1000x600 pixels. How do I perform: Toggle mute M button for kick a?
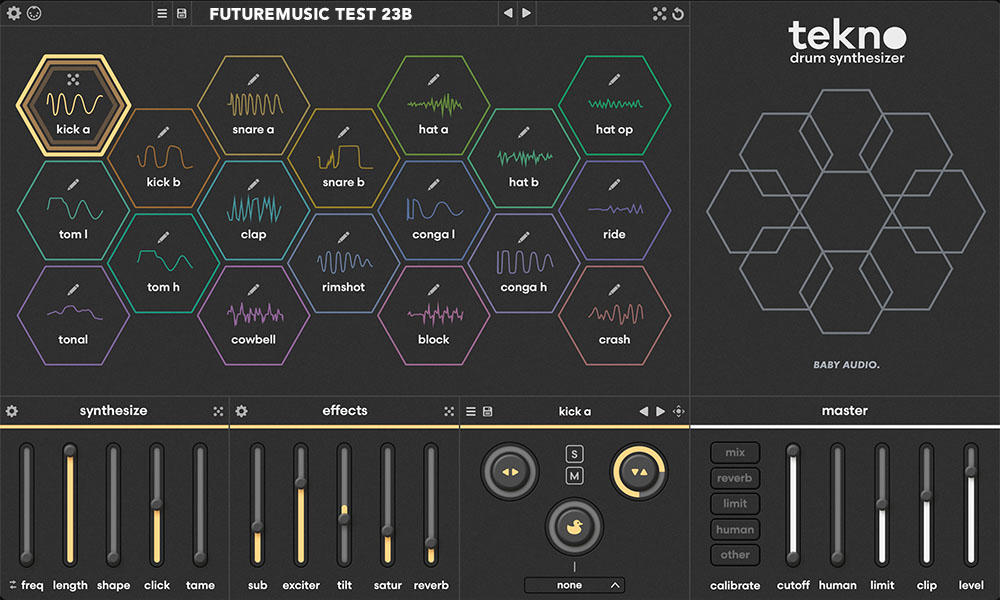(574, 476)
